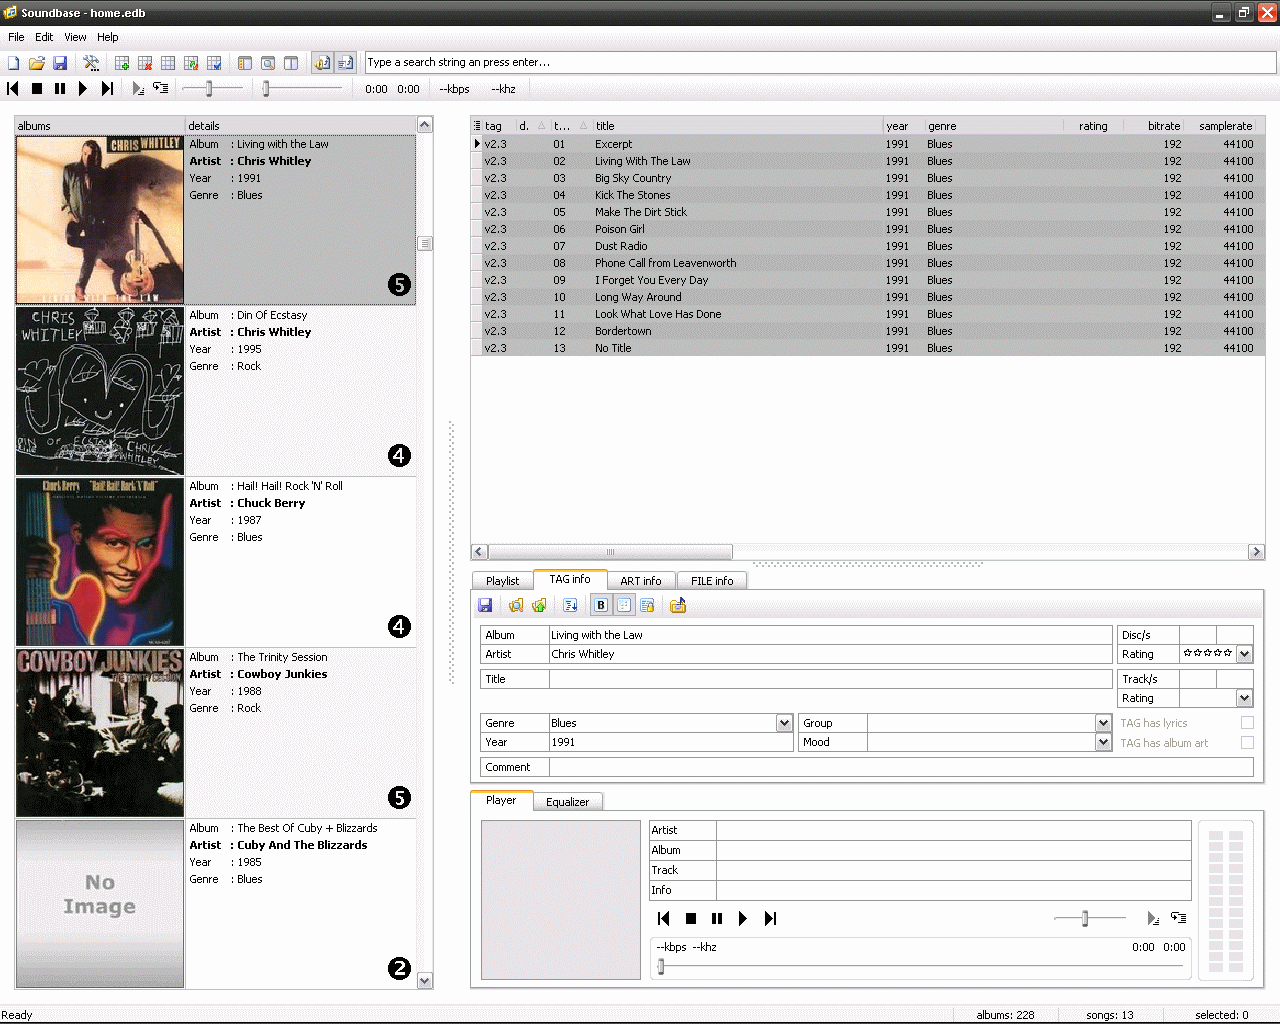Open settings via the tools icon
Image resolution: width=1280 pixels, height=1024 pixels.
91,63
